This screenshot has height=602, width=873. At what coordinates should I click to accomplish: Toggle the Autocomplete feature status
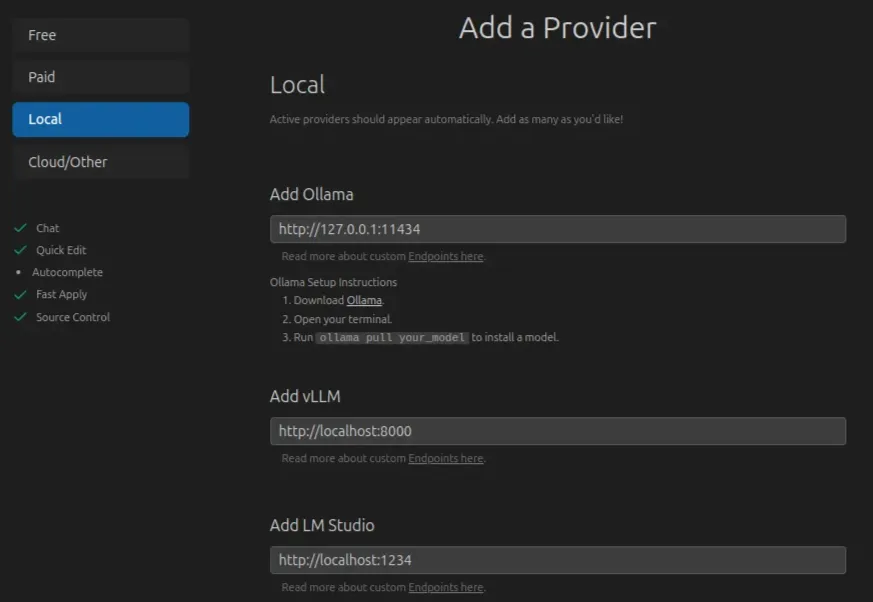68,272
